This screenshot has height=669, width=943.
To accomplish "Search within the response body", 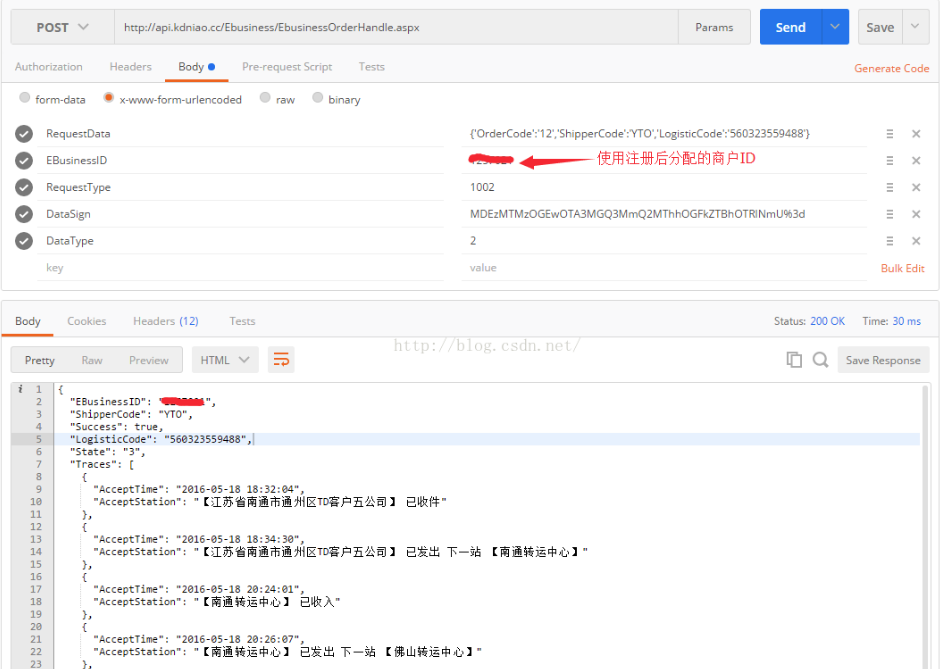I will (820, 360).
